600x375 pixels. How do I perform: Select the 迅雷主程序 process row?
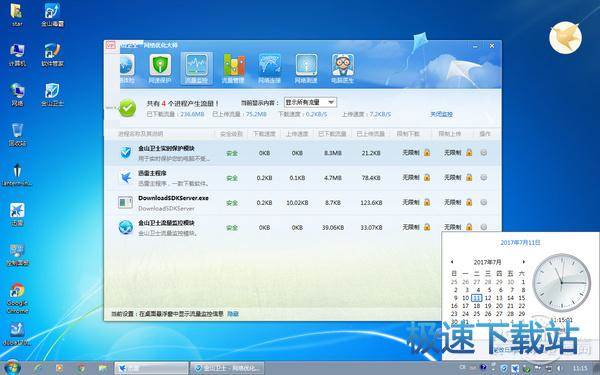pos(302,178)
